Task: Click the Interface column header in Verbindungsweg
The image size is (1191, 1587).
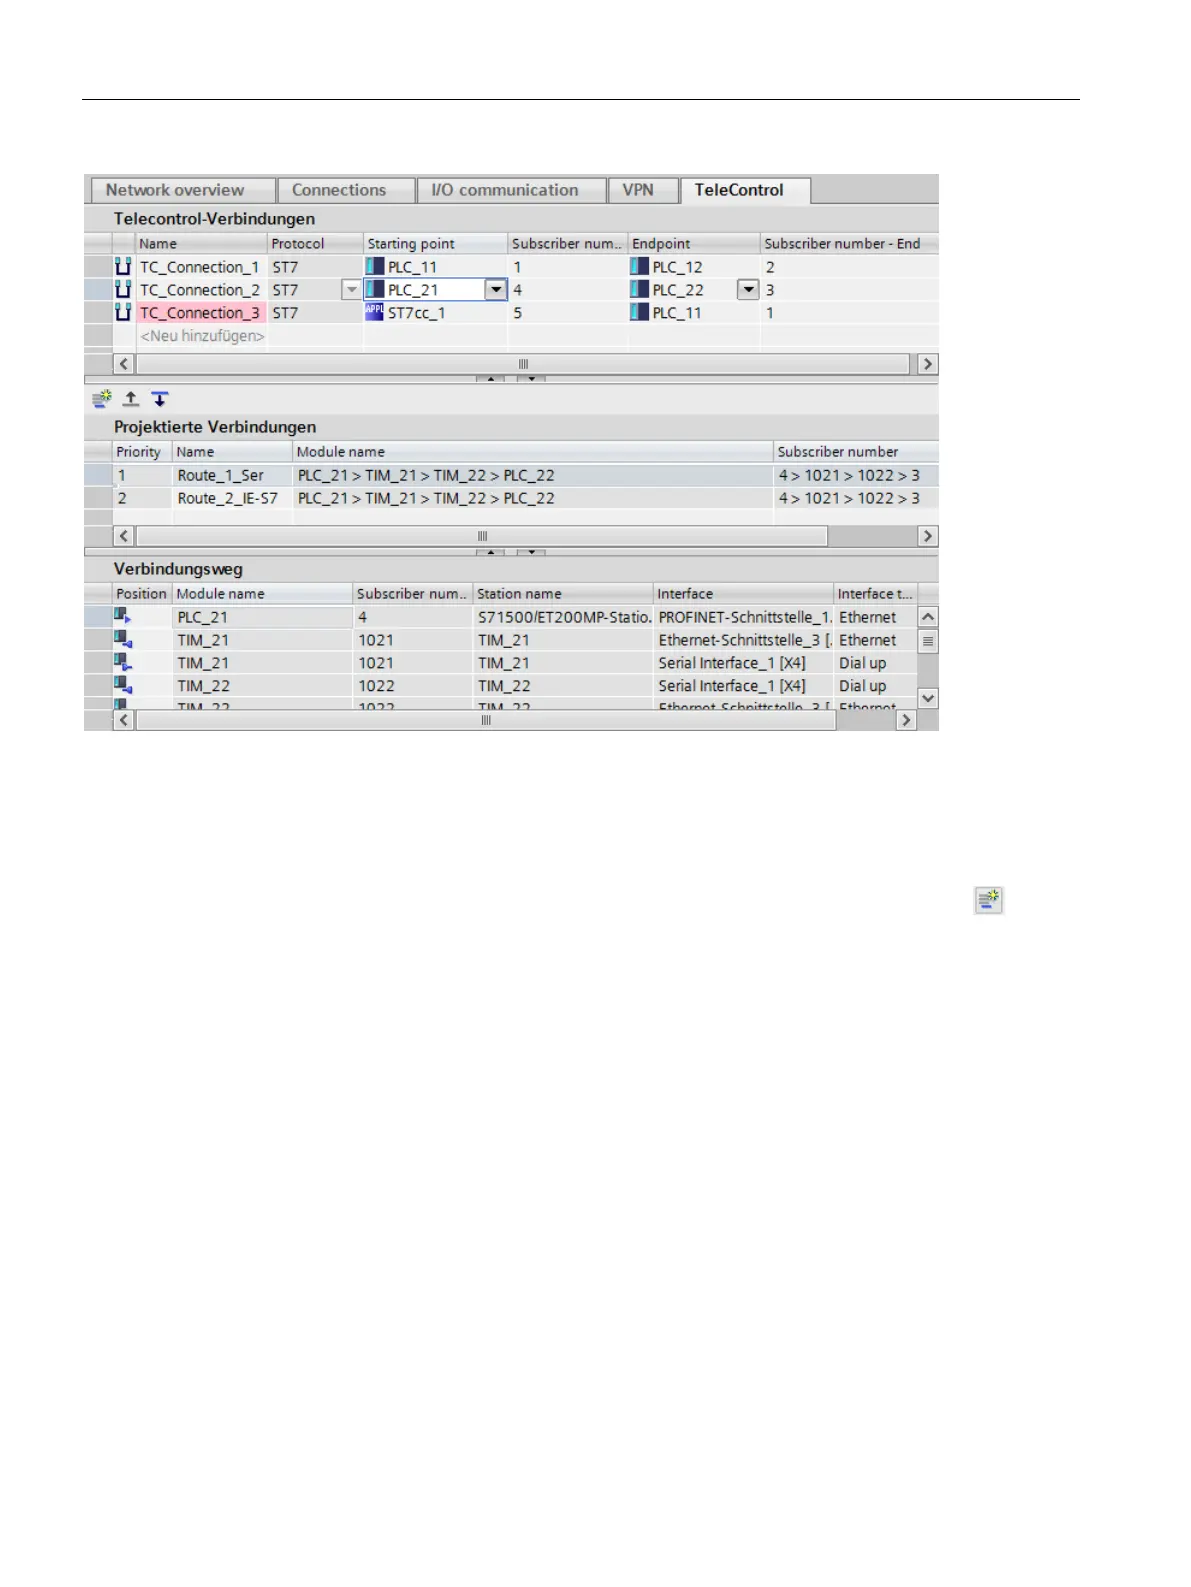Action: pos(743,594)
